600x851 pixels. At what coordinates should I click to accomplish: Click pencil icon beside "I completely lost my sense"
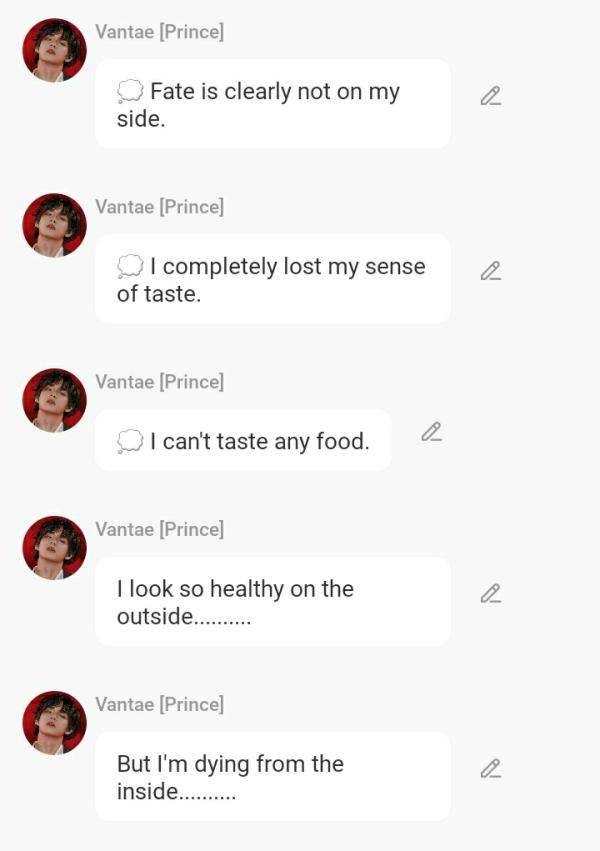point(490,271)
